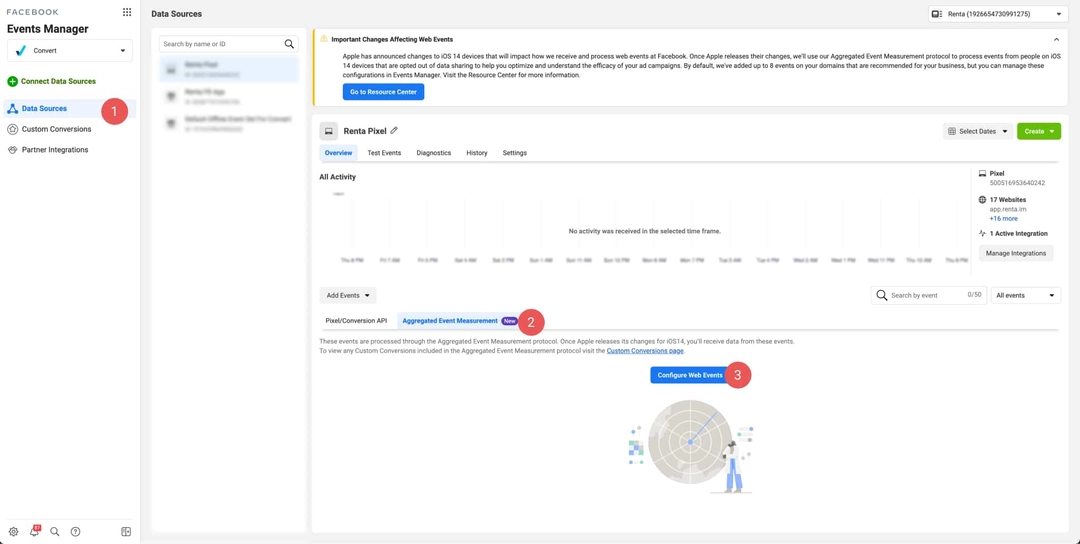Click the green Connect Data Sources plus icon

pos(12,81)
